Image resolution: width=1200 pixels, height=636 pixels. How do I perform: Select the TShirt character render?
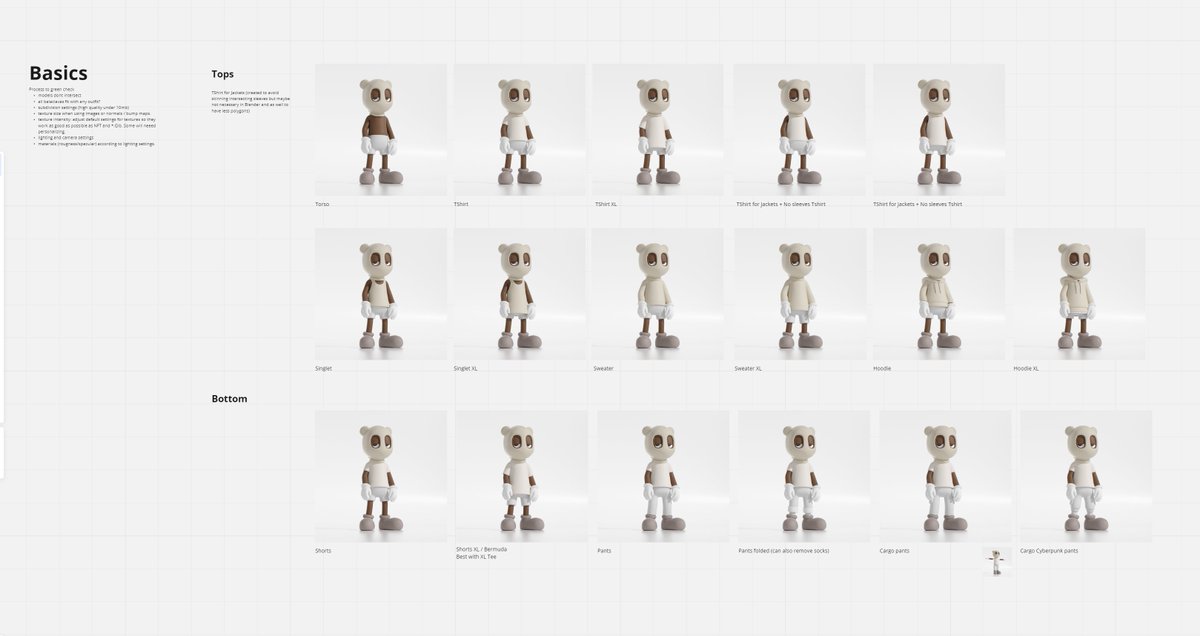[x=519, y=130]
